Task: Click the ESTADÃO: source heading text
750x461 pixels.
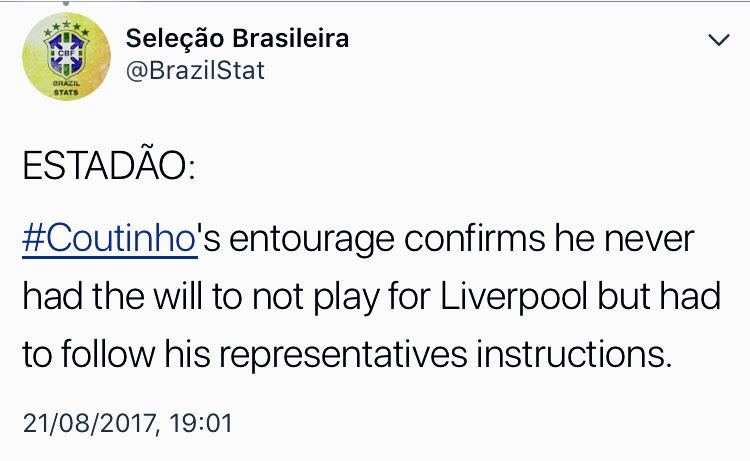Action: click(109, 165)
